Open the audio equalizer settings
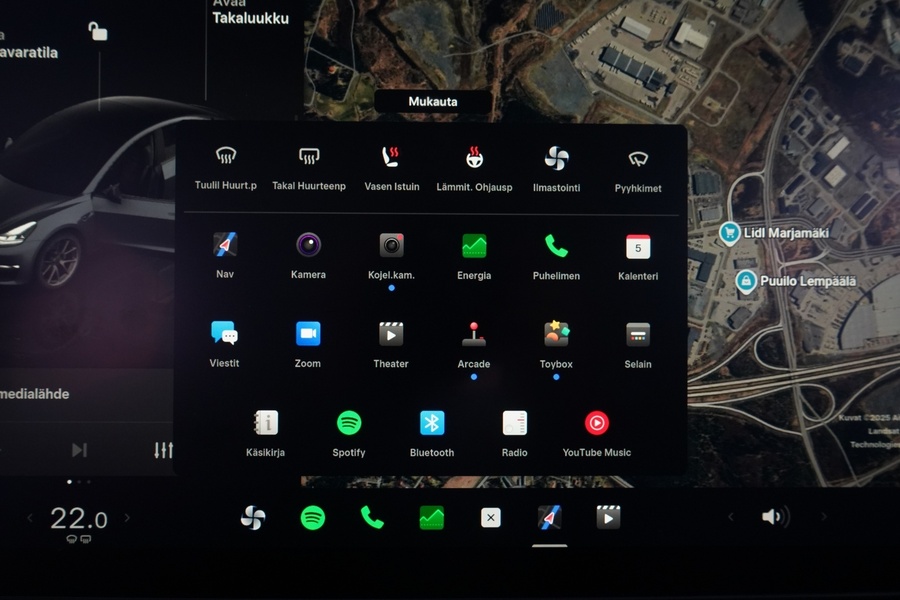Screen dimensions: 900x600 click(x=163, y=450)
